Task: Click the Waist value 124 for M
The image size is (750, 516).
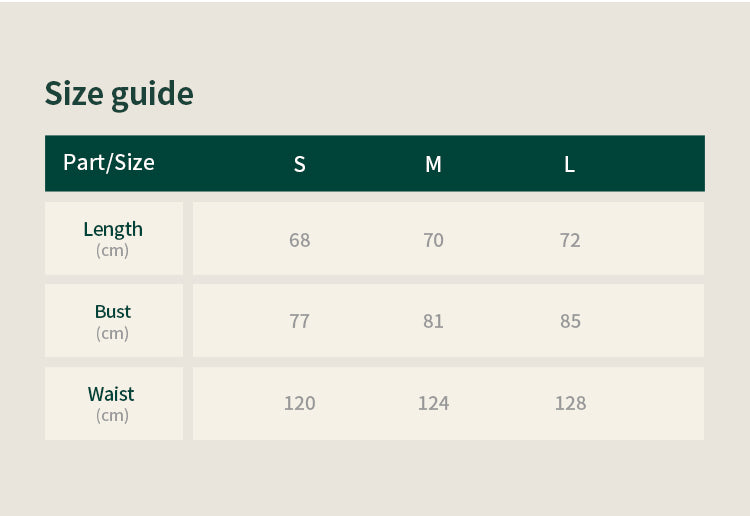Action: pos(433,403)
